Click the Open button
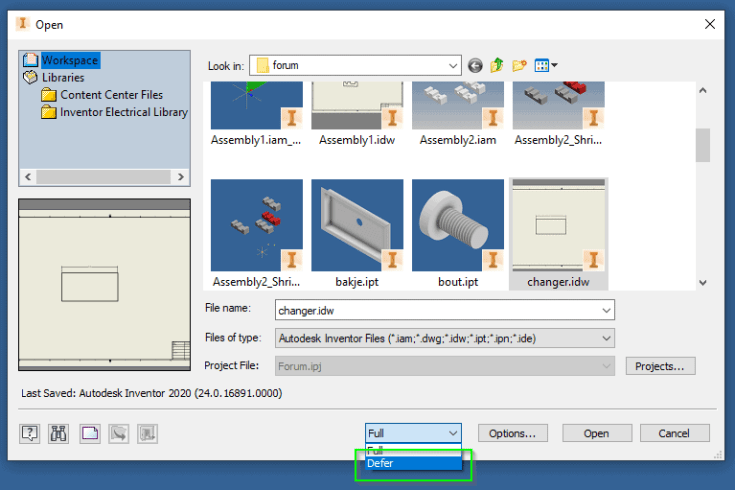Screen dimensions: 735x490 click(x=597, y=433)
